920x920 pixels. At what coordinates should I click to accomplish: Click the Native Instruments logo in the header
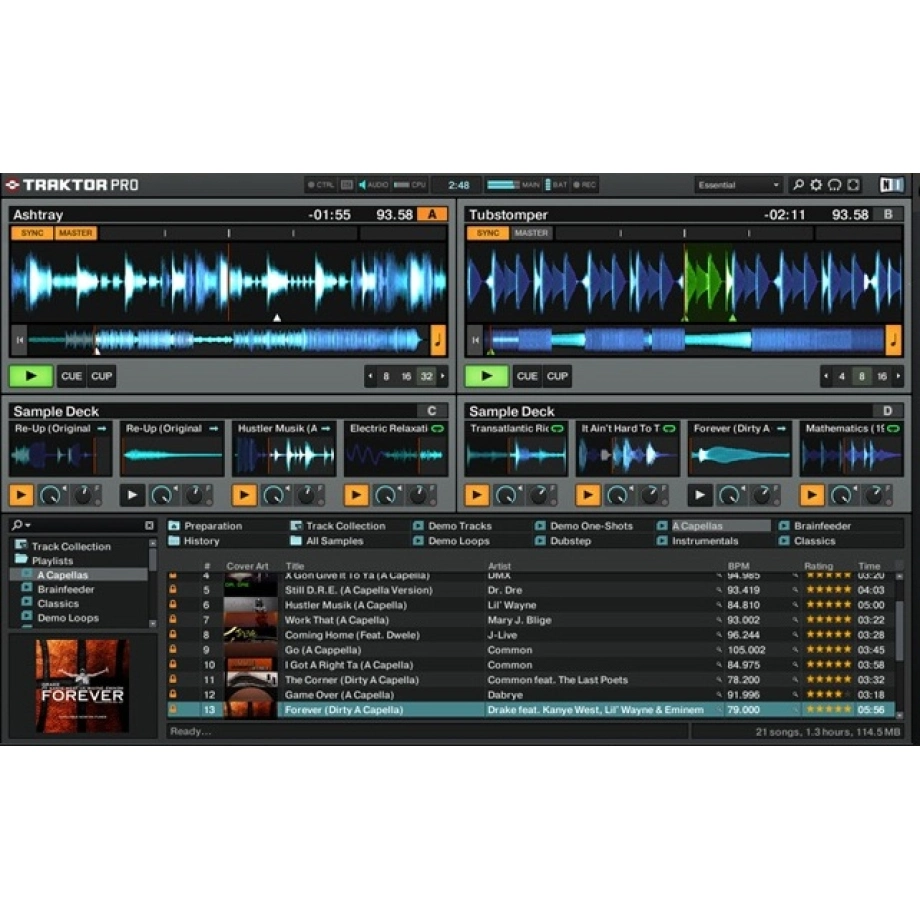point(891,185)
